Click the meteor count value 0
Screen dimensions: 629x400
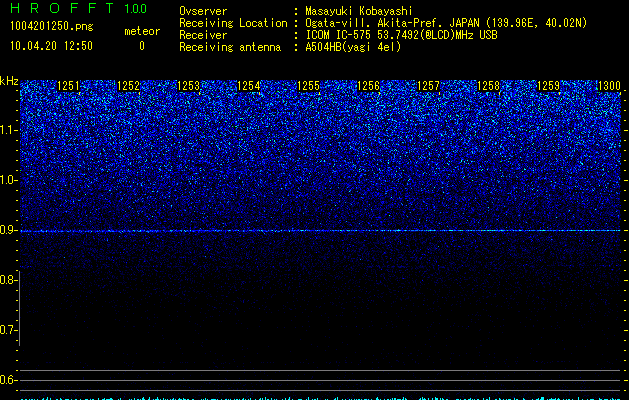pyautogui.click(x=142, y=46)
